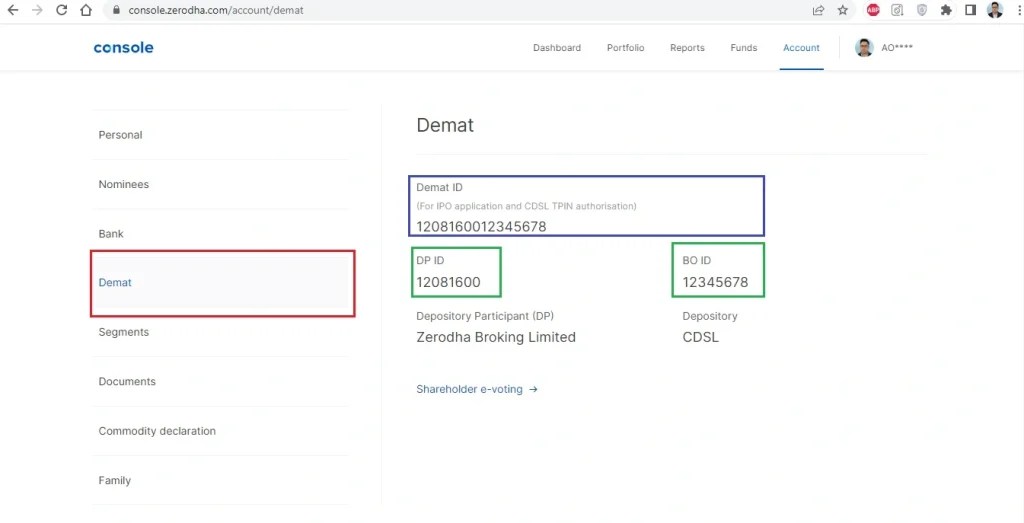1024x523 pixels.
Task: Click the browser forward arrow
Action: click(x=37, y=10)
